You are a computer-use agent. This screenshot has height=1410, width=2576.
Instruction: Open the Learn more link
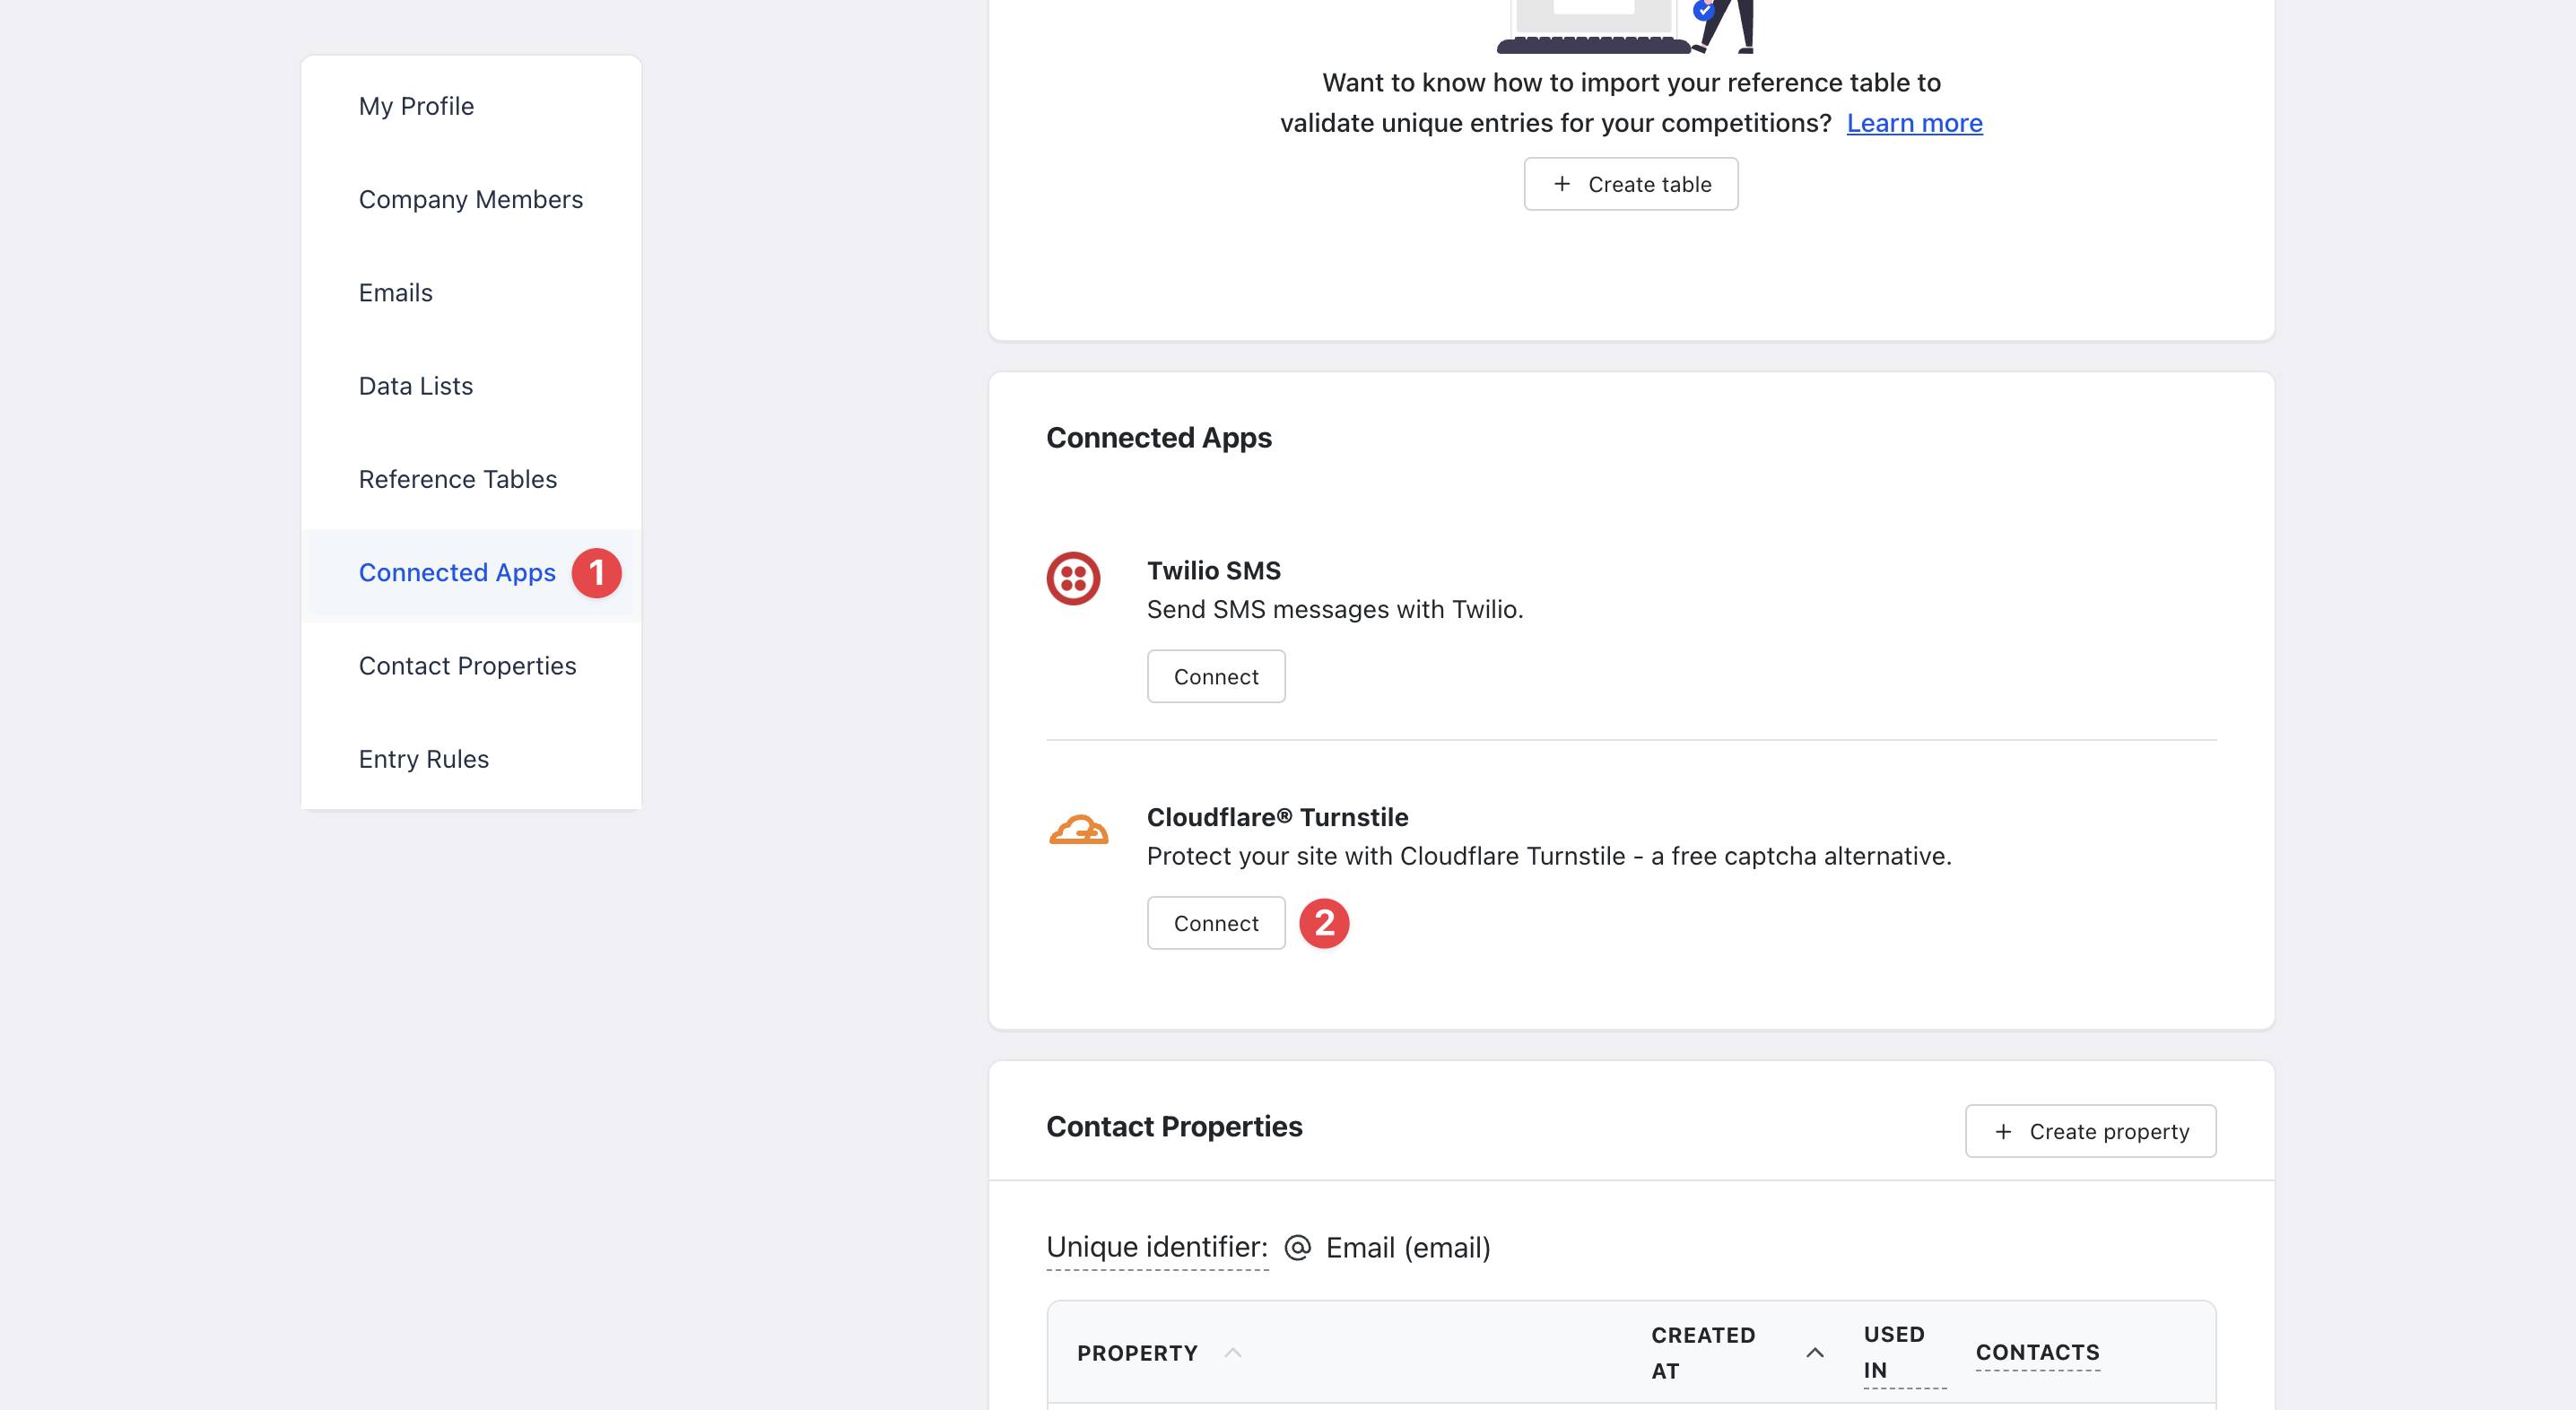pos(1913,122)
